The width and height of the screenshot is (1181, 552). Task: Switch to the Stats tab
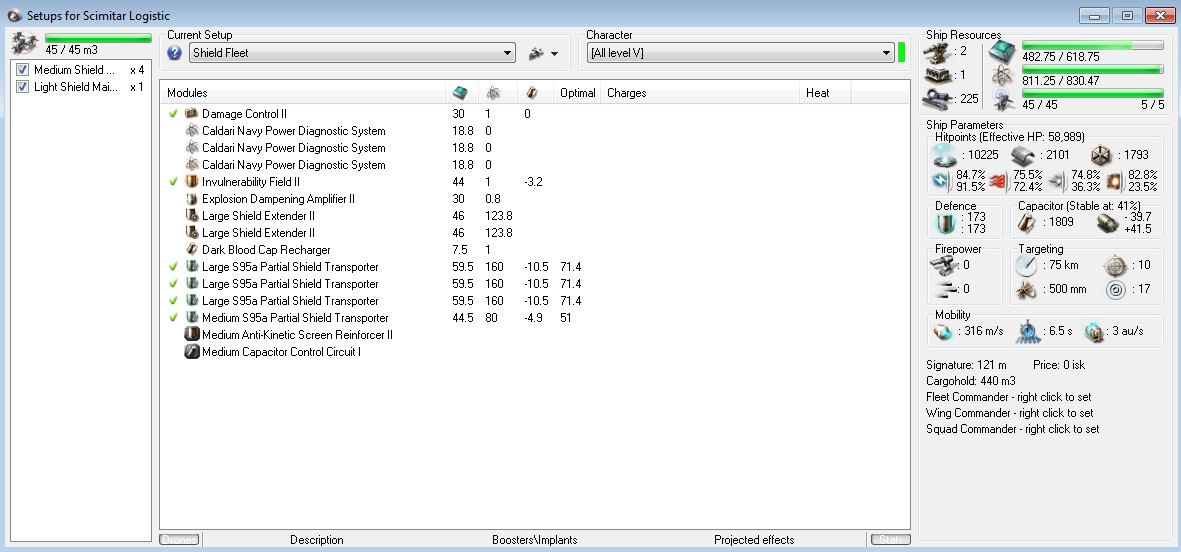coord(890,540)
